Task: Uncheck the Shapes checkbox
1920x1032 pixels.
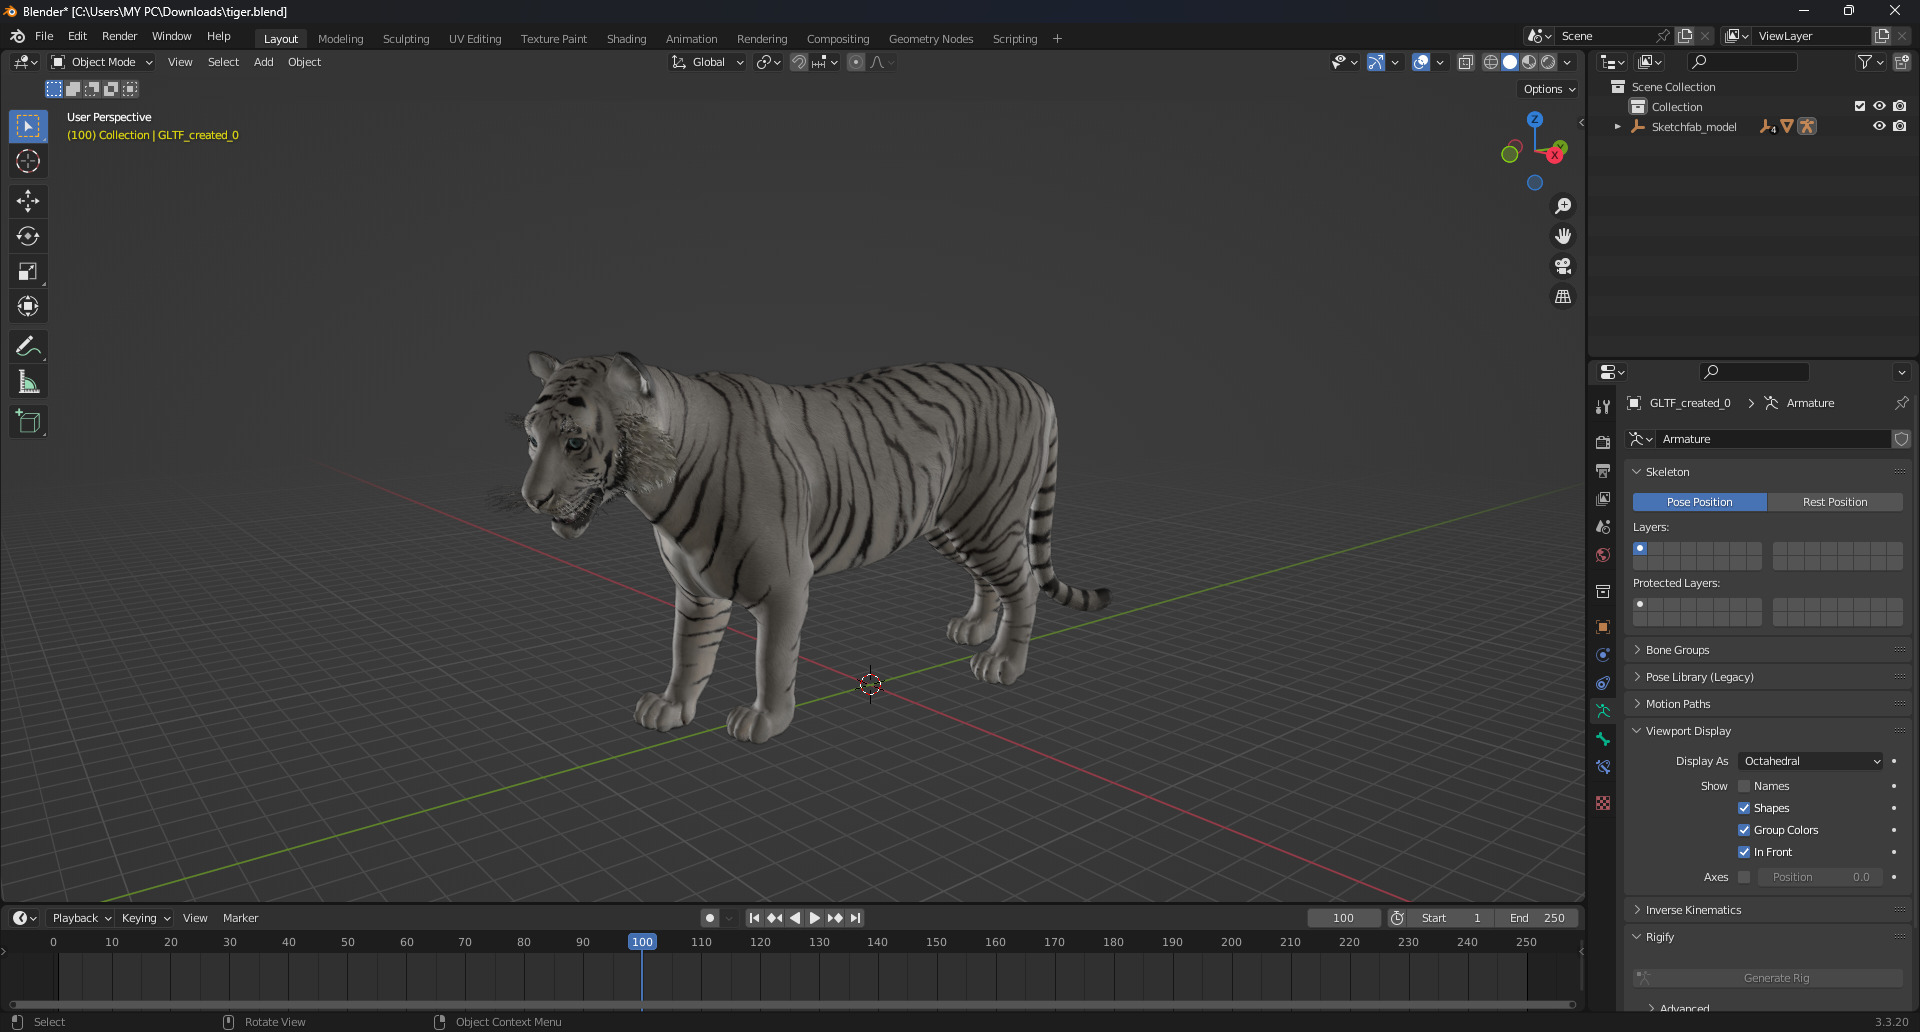Action: coord(1744,808)
